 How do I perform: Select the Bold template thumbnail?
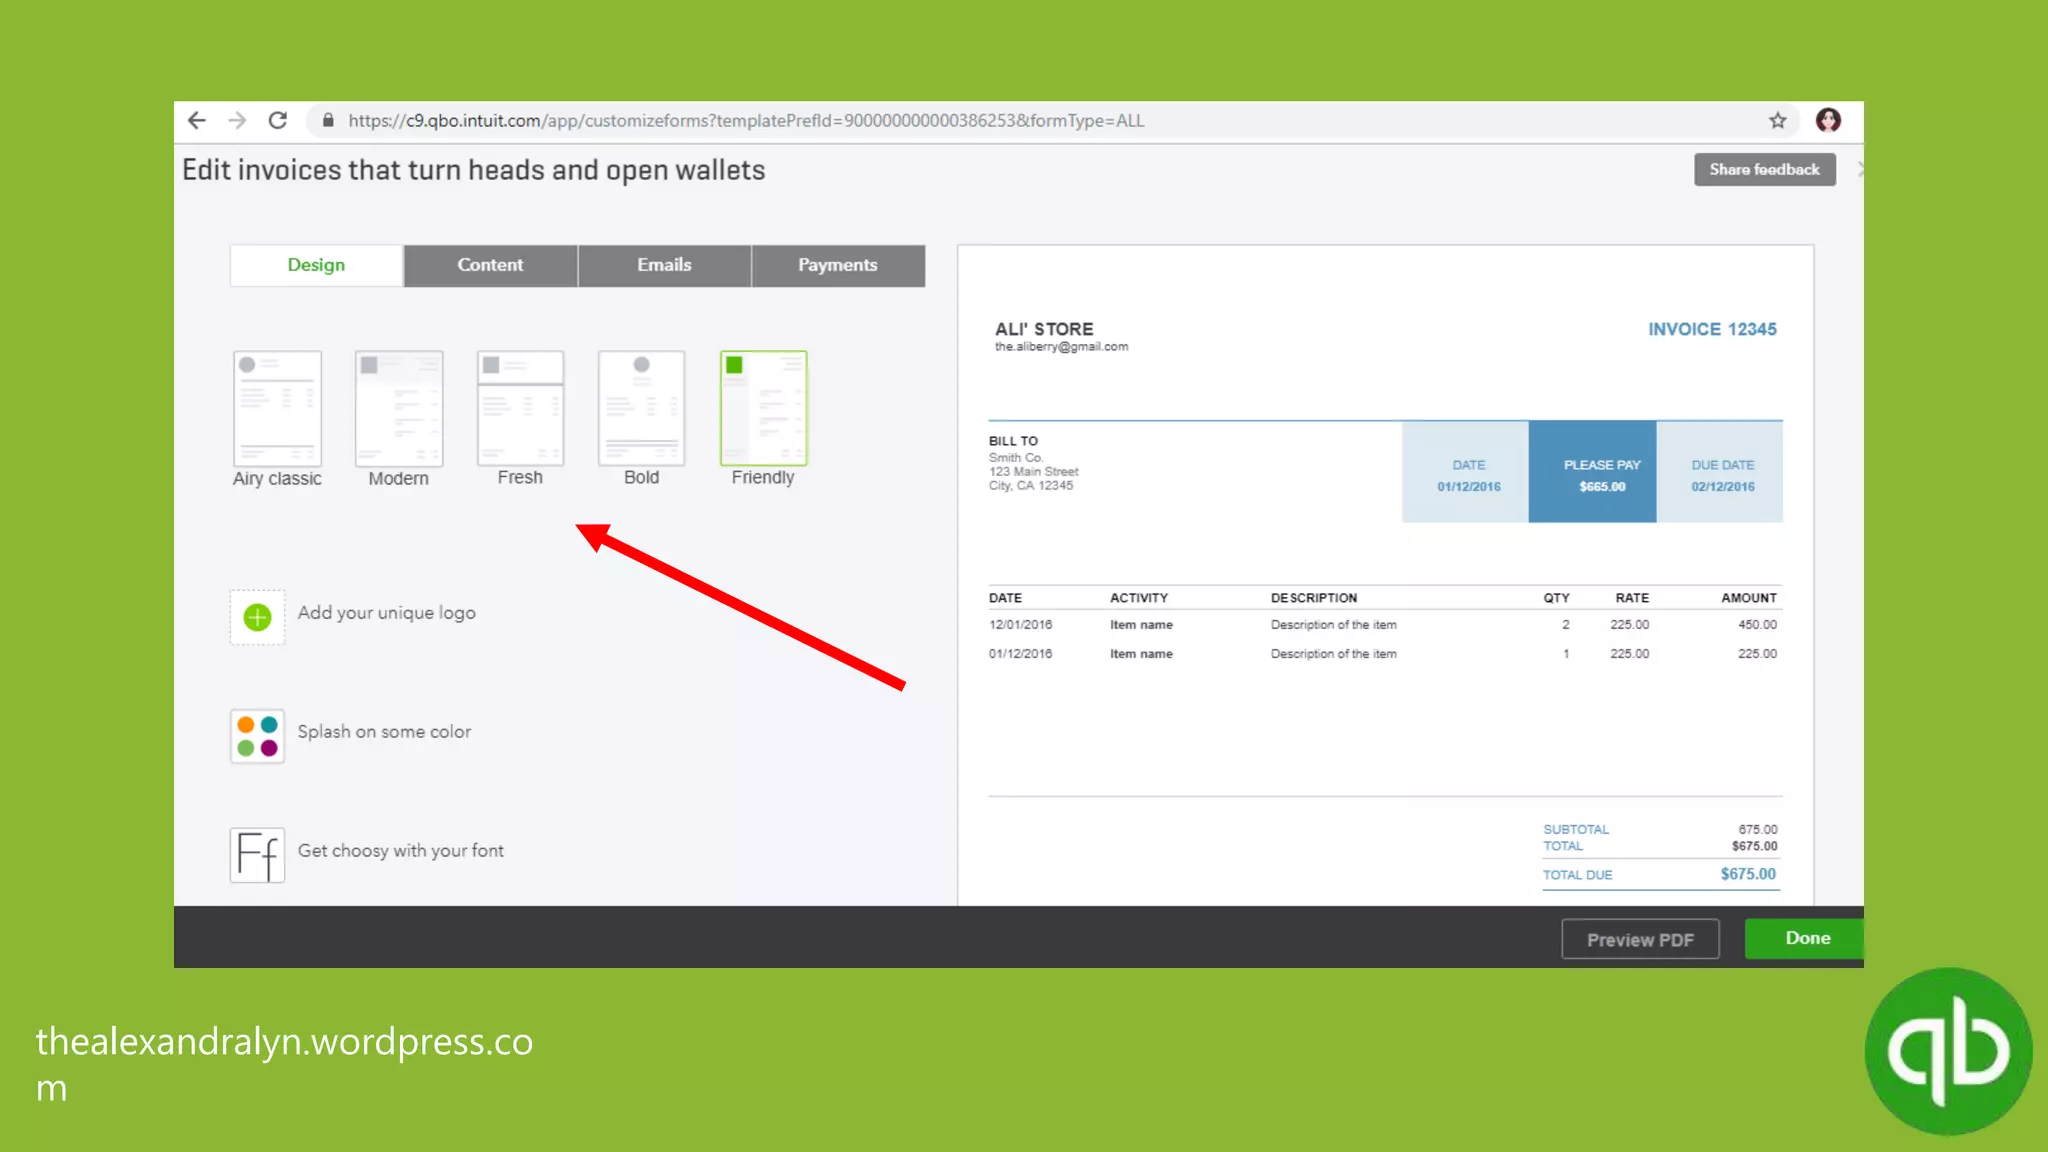641,408
